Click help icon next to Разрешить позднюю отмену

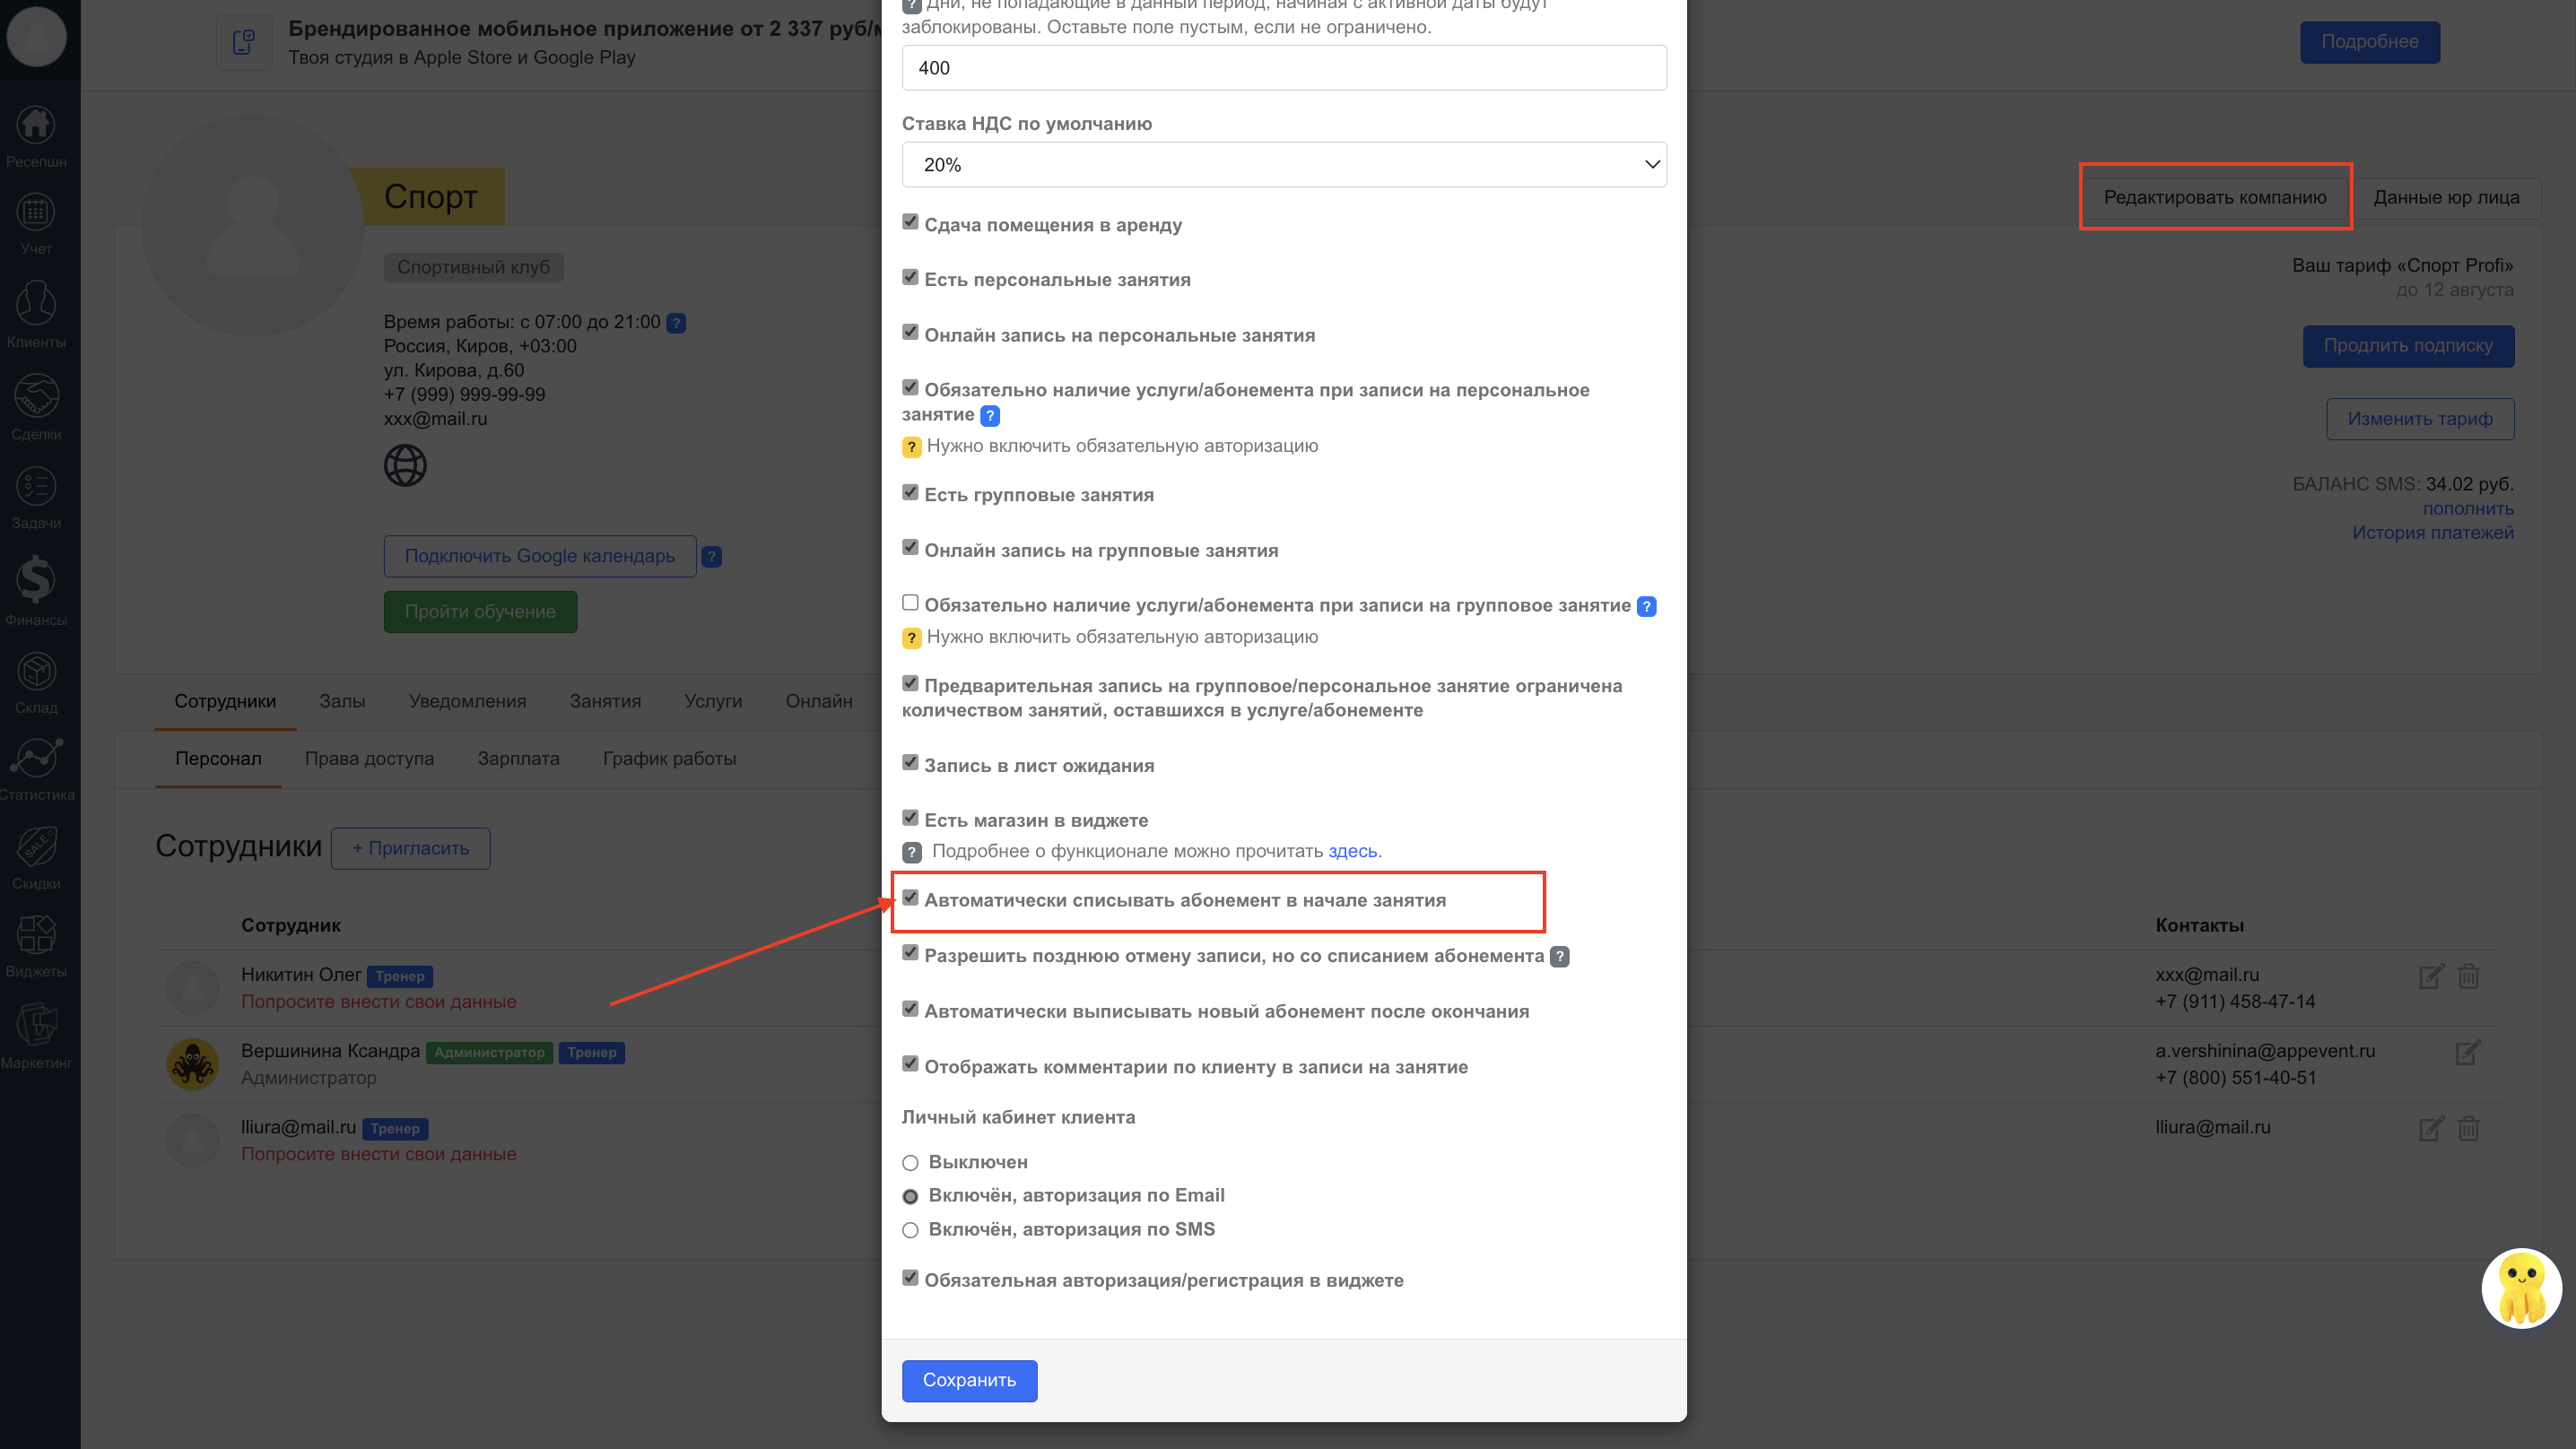(1559, 957)
